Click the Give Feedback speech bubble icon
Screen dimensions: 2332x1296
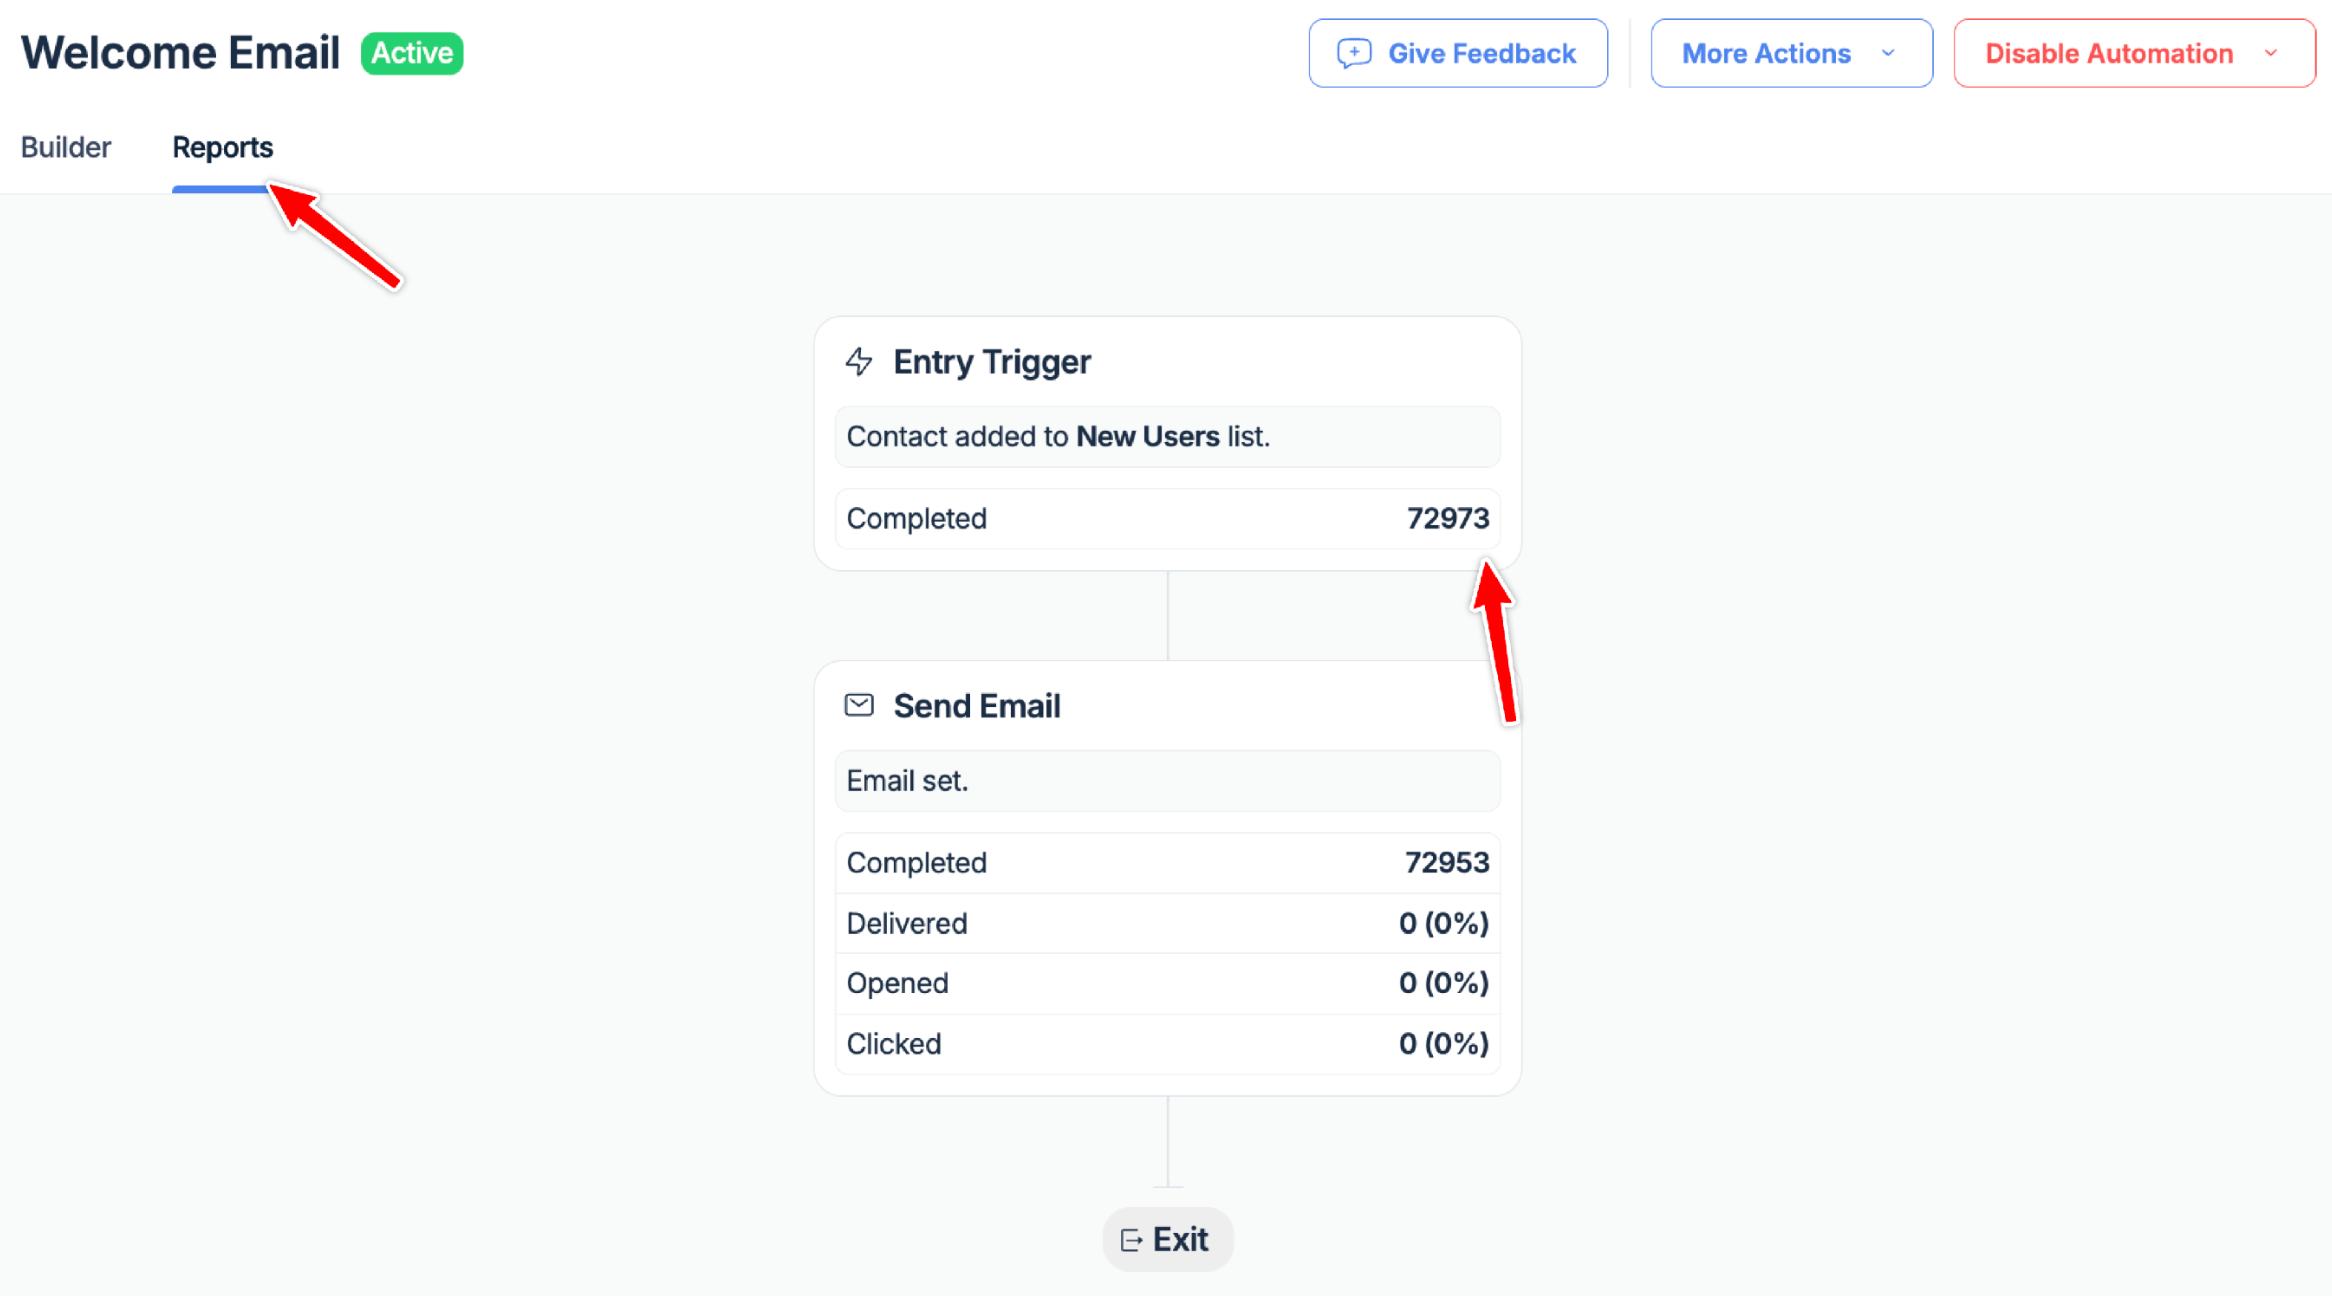tap(1354, 53)
